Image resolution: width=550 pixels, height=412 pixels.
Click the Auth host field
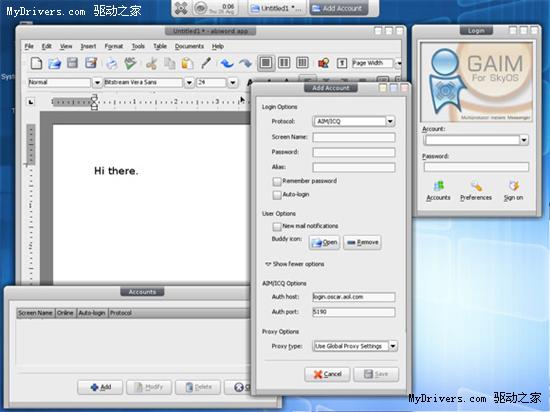point(354,297)
